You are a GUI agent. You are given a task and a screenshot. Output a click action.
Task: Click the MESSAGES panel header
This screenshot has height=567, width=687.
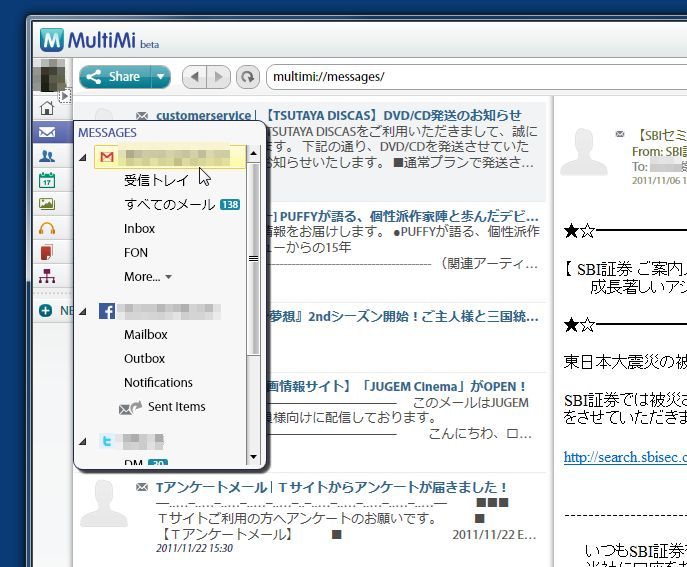point(107,132)
